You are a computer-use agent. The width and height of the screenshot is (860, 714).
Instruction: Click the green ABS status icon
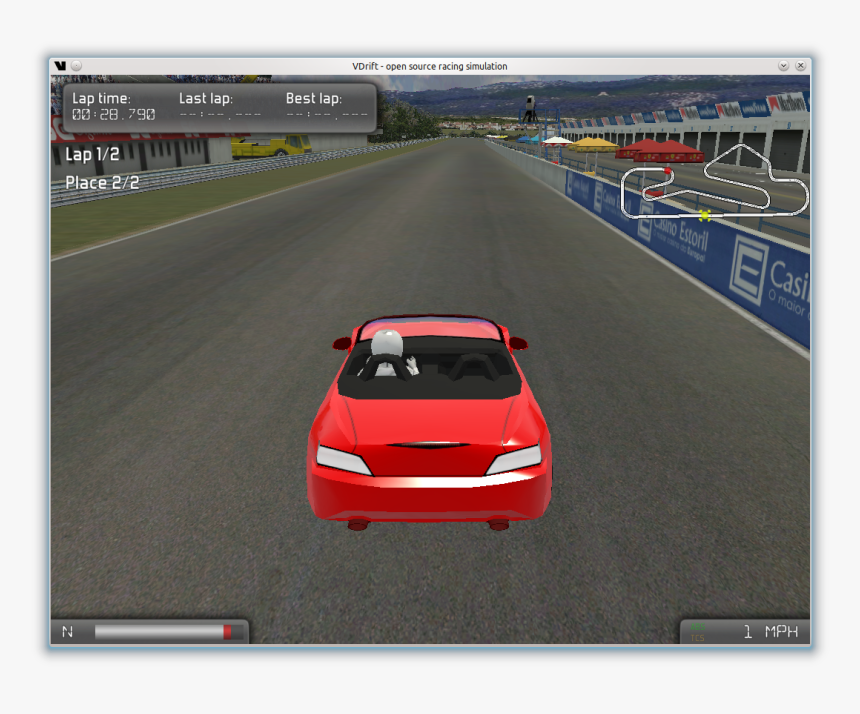pyautogui.click(x=697, y=626)
